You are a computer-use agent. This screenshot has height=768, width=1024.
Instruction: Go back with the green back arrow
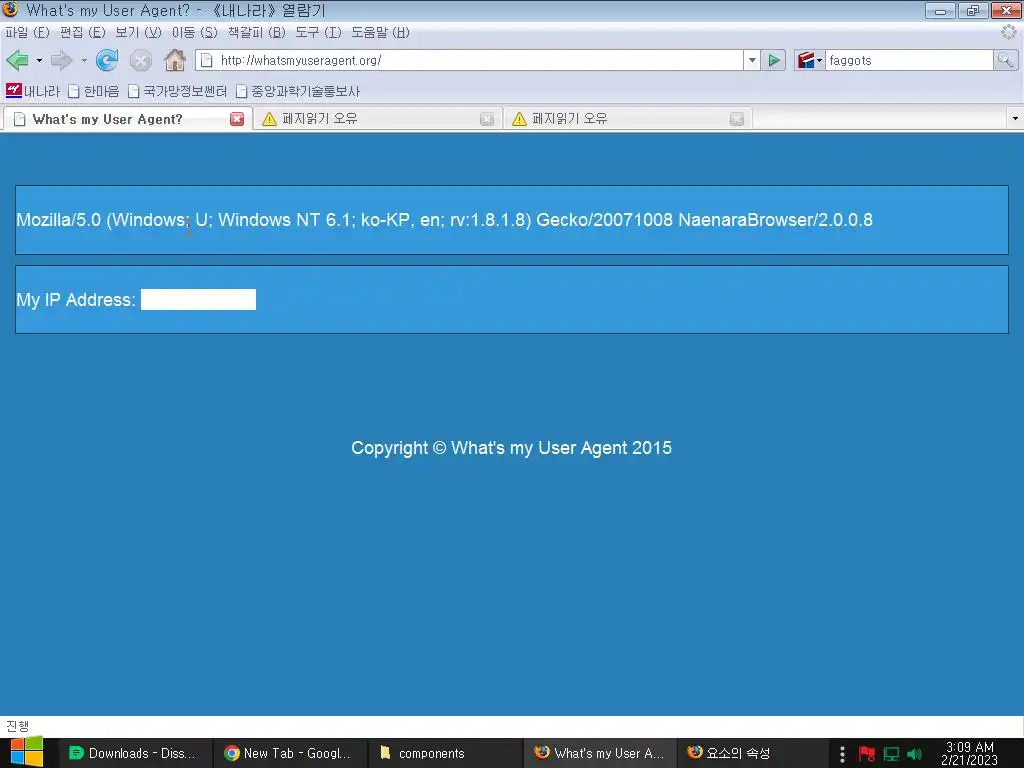point(18,60)
